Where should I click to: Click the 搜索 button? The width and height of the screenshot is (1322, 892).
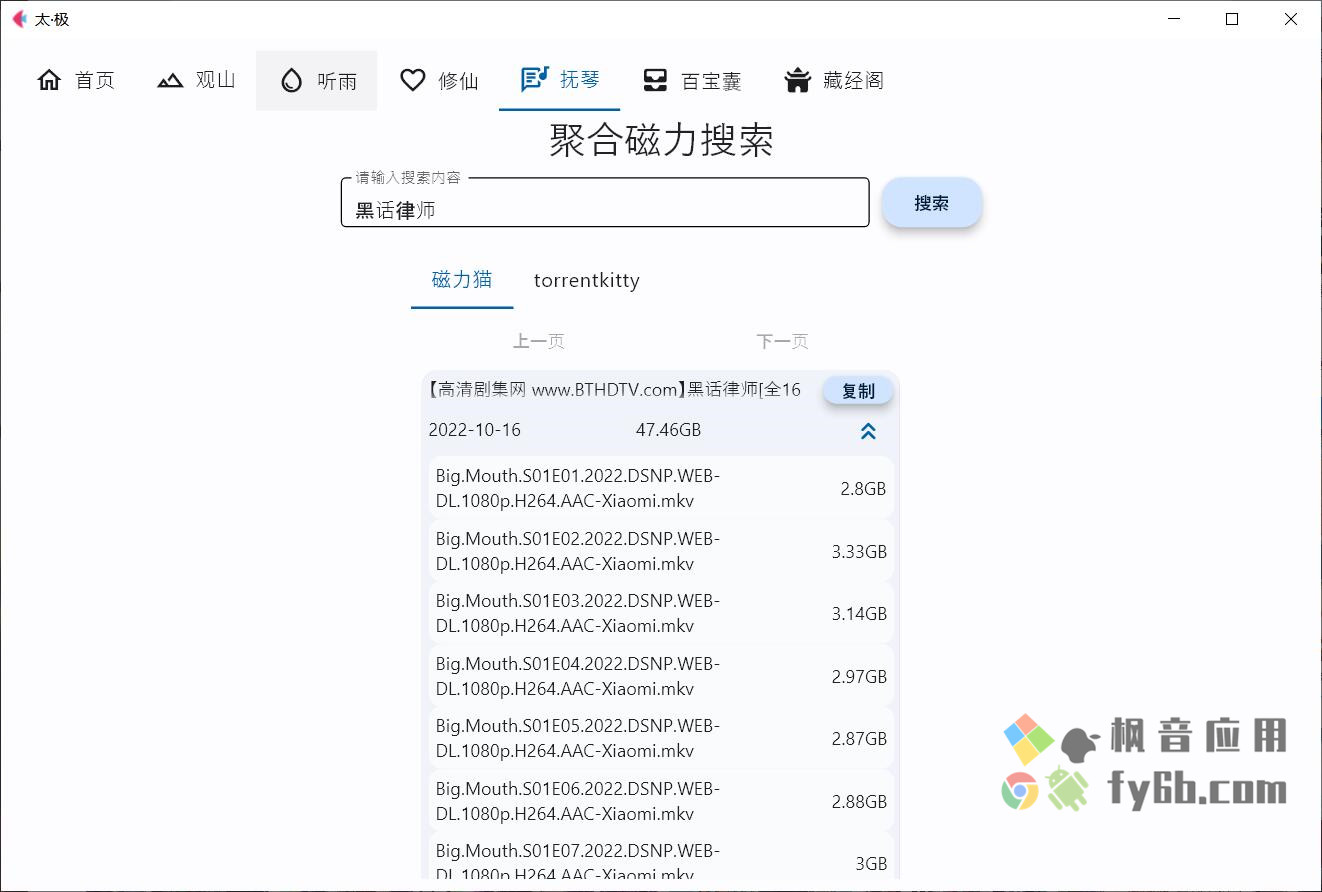pos(931,203)
